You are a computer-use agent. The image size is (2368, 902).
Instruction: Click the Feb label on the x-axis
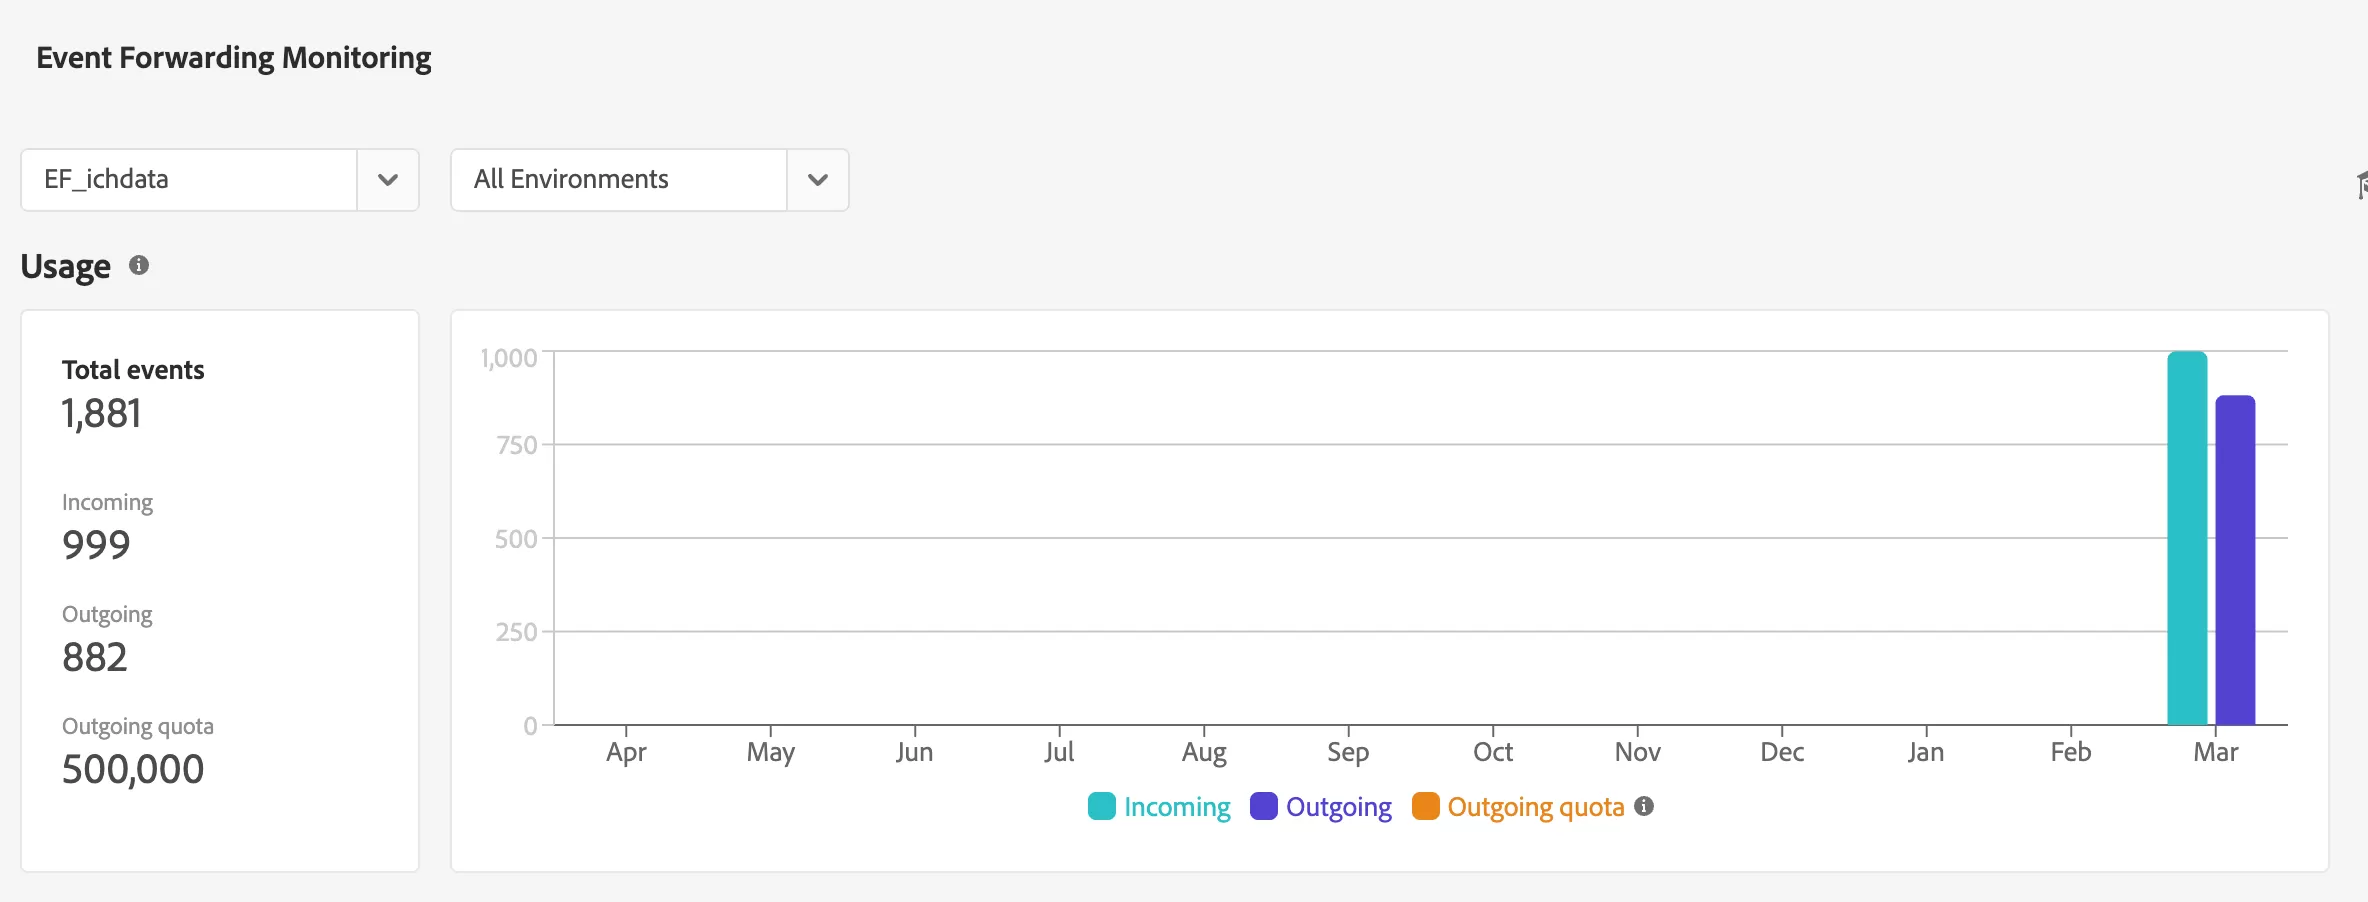point(2070,752)
